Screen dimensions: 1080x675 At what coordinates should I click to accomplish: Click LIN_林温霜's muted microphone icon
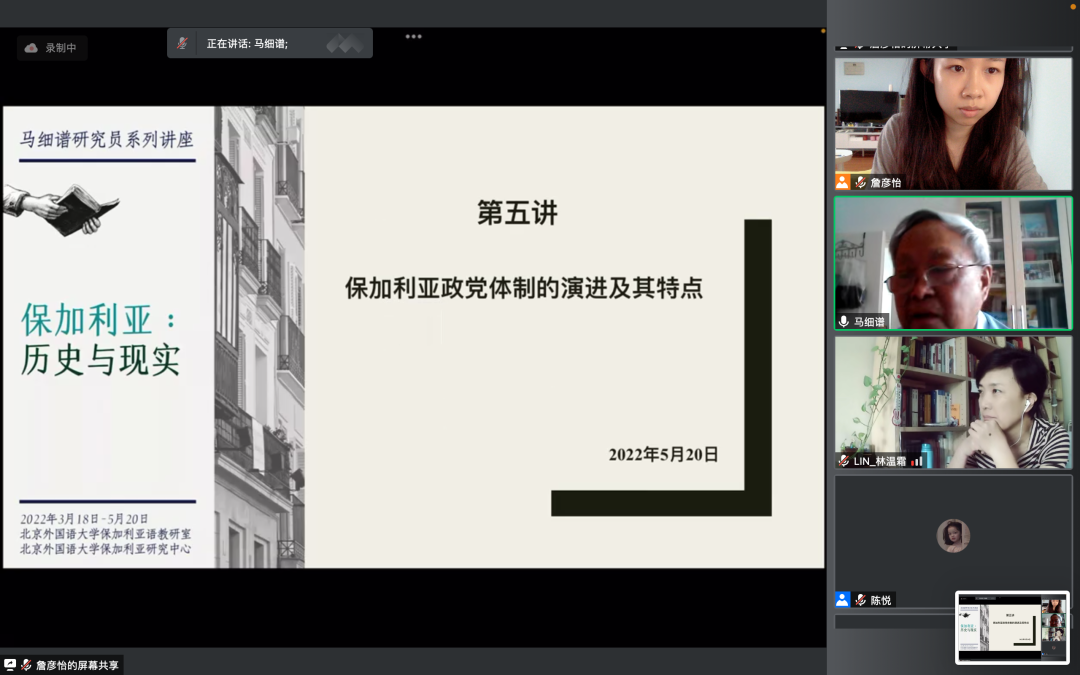844,461
